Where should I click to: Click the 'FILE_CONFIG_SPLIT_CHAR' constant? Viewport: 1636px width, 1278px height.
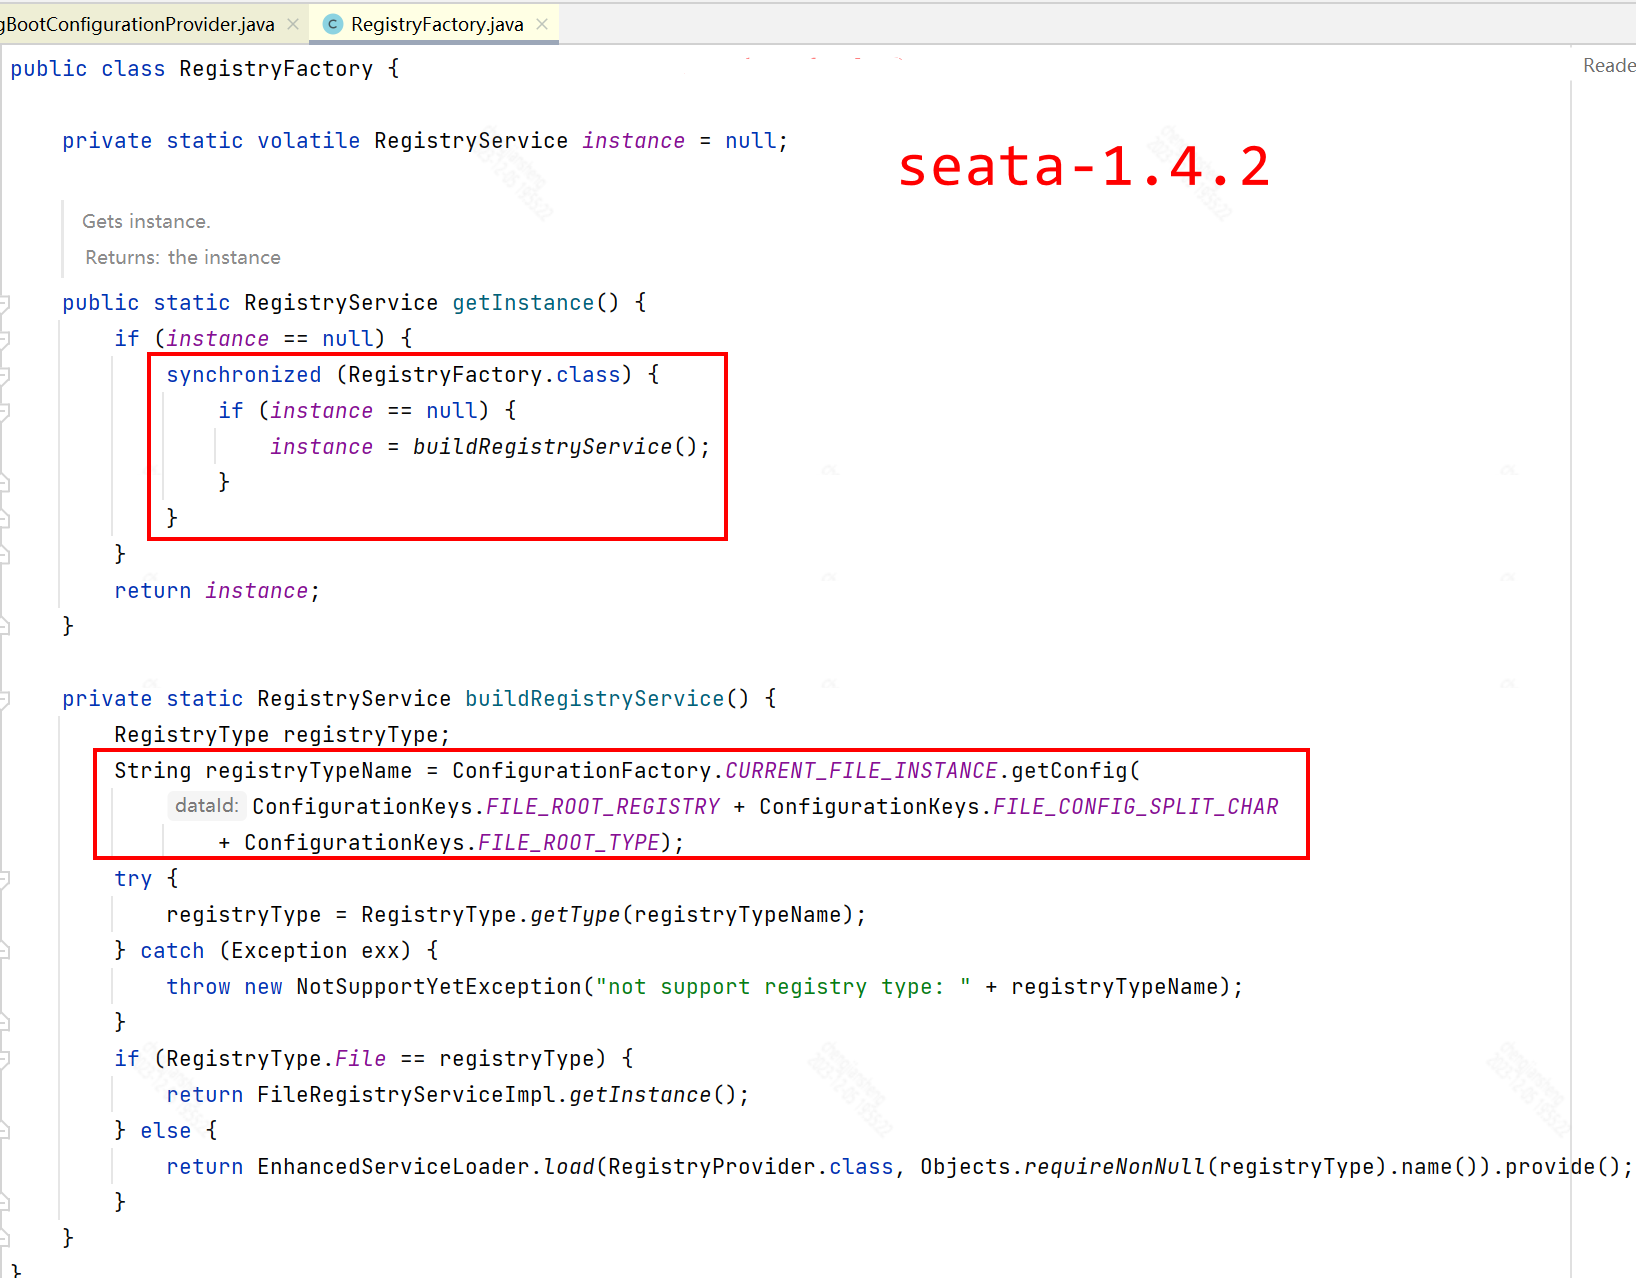click(x=1136, y=807)
